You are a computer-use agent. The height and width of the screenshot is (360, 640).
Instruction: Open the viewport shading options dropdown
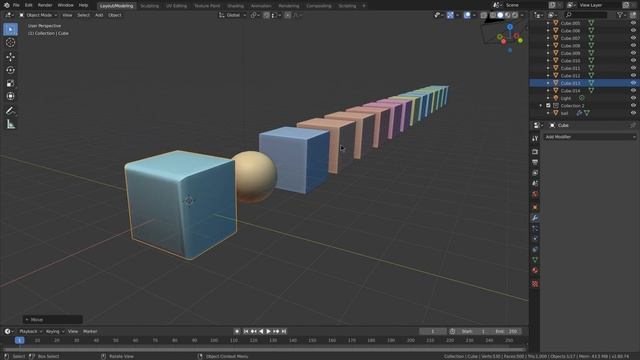(522, 15)
